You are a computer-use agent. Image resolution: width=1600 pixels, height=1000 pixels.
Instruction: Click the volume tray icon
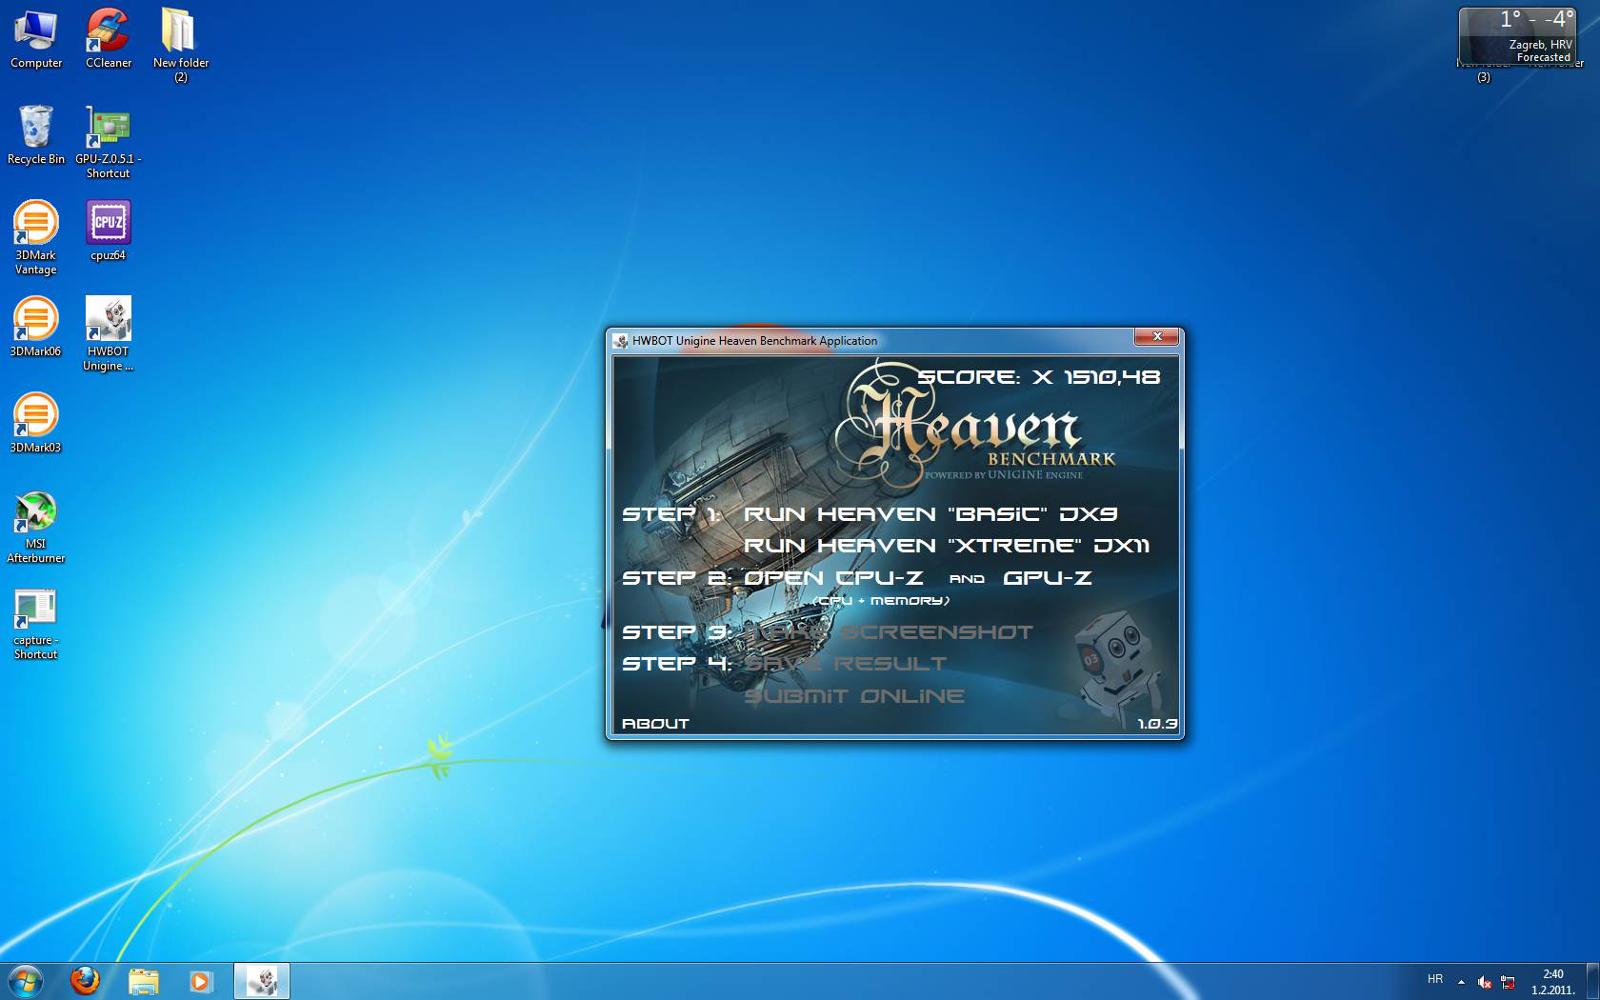coord(1484,982)
